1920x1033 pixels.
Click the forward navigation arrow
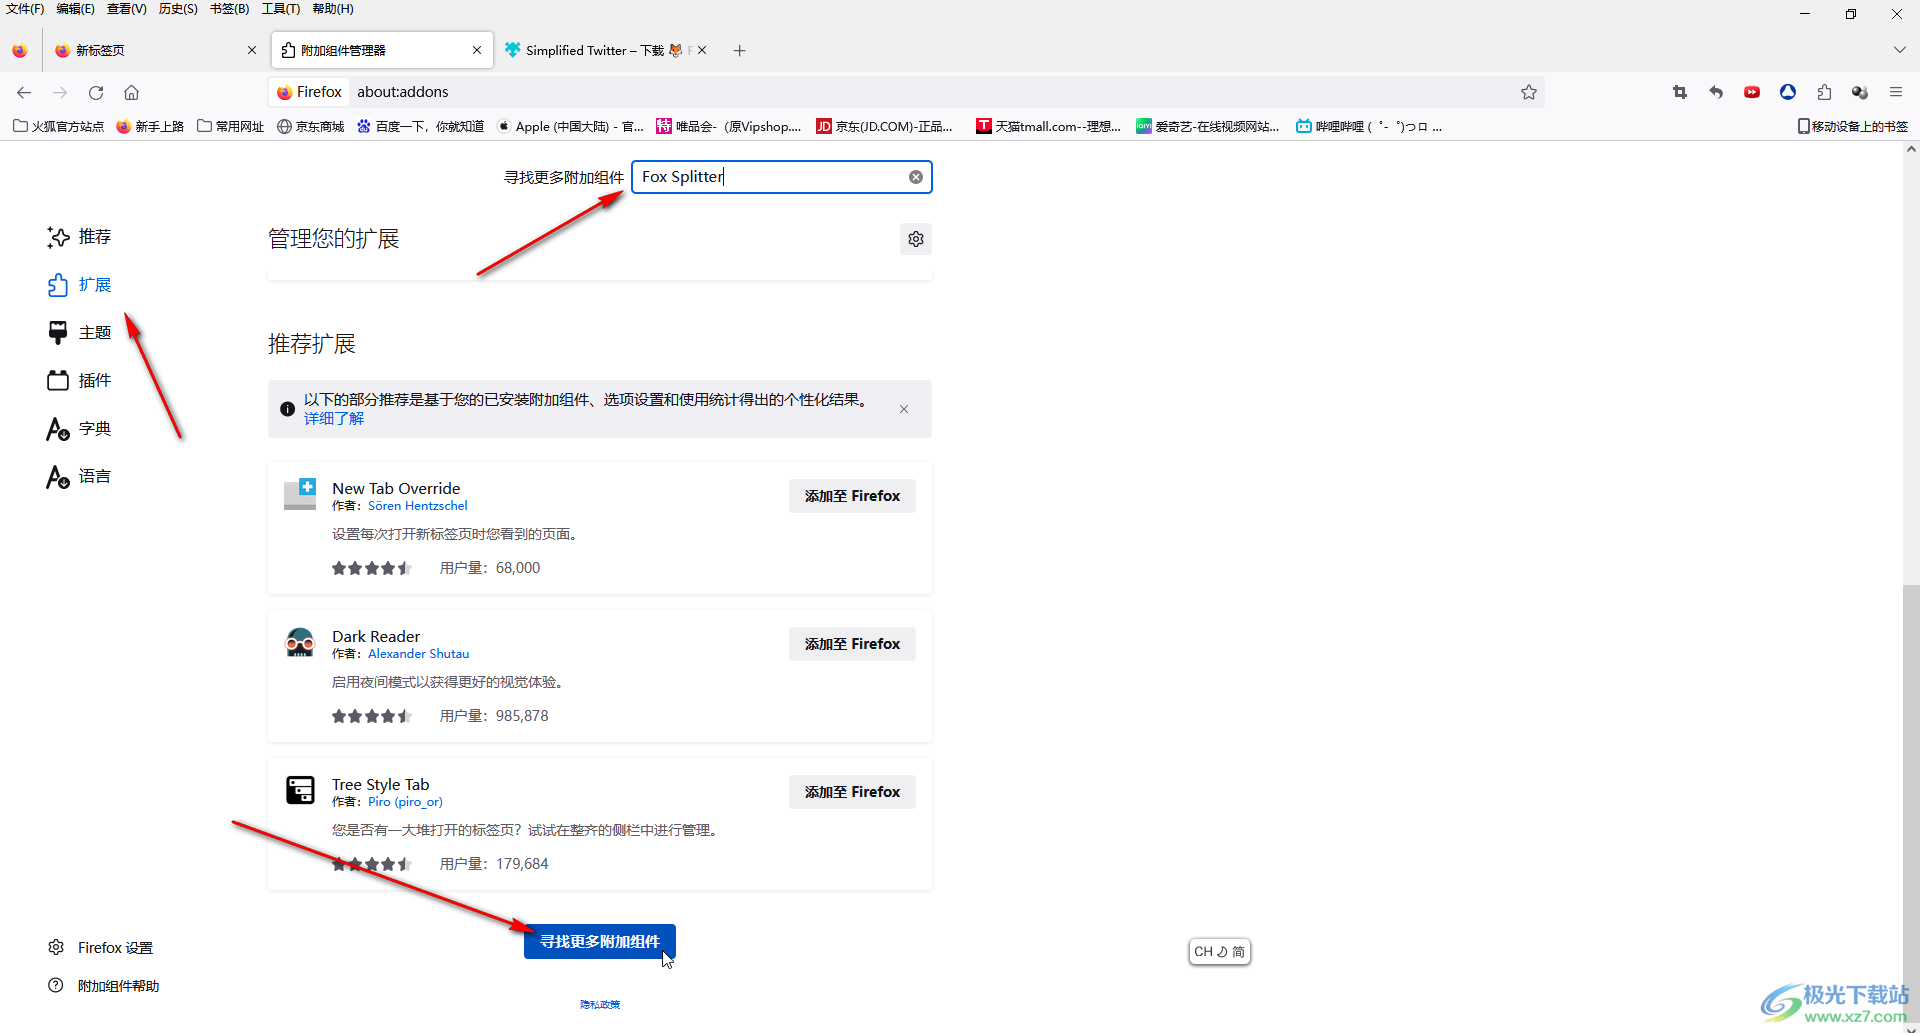[x=60, y=92]
